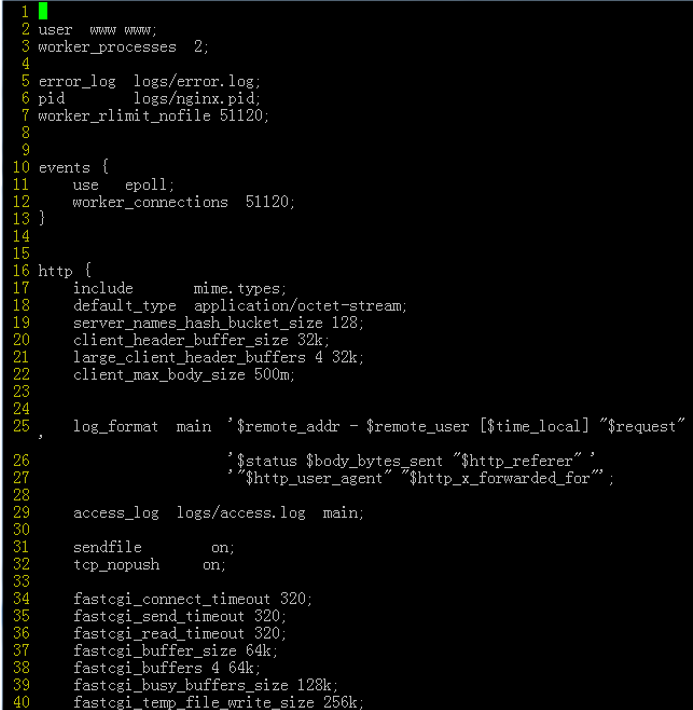Place cursor on use epoll line
693x710 pixels.
pyautogui.click(x=123, y=185)
